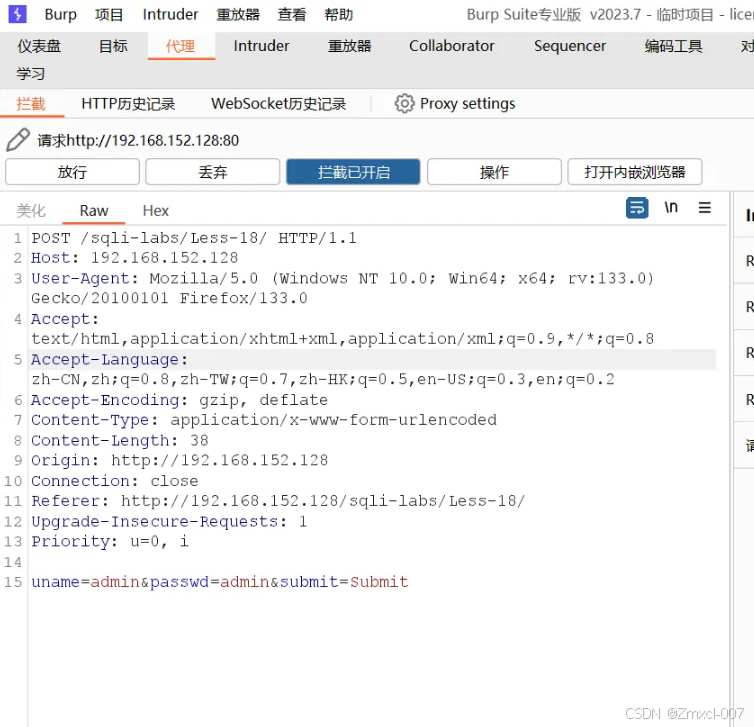The height and width of the screenshot is (727, 754).
Task: Toggle the line wrap icon
Action: [637, 208]
